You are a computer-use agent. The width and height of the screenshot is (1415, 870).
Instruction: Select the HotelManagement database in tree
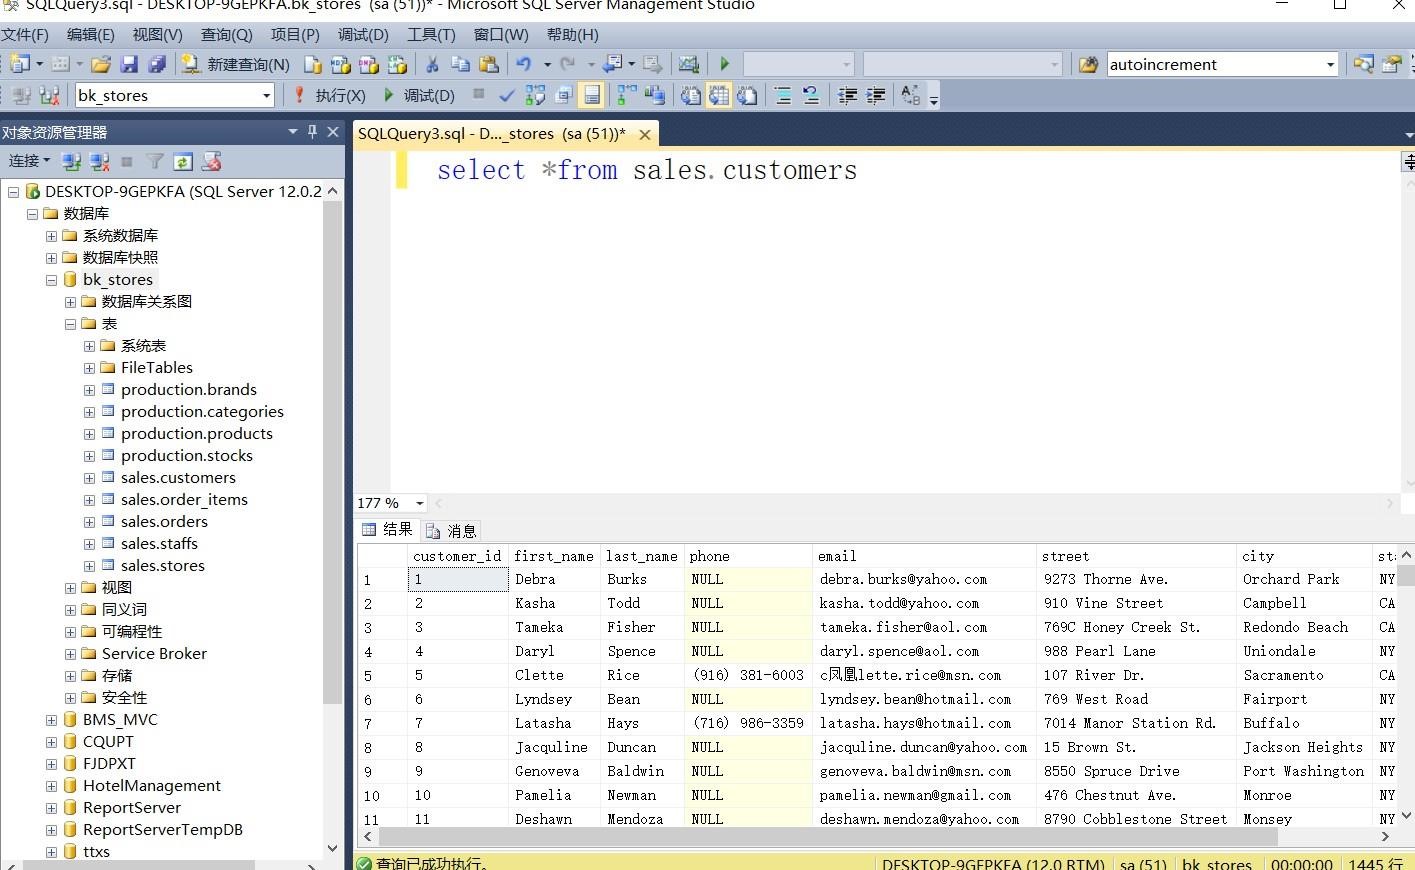click(151, 786)
